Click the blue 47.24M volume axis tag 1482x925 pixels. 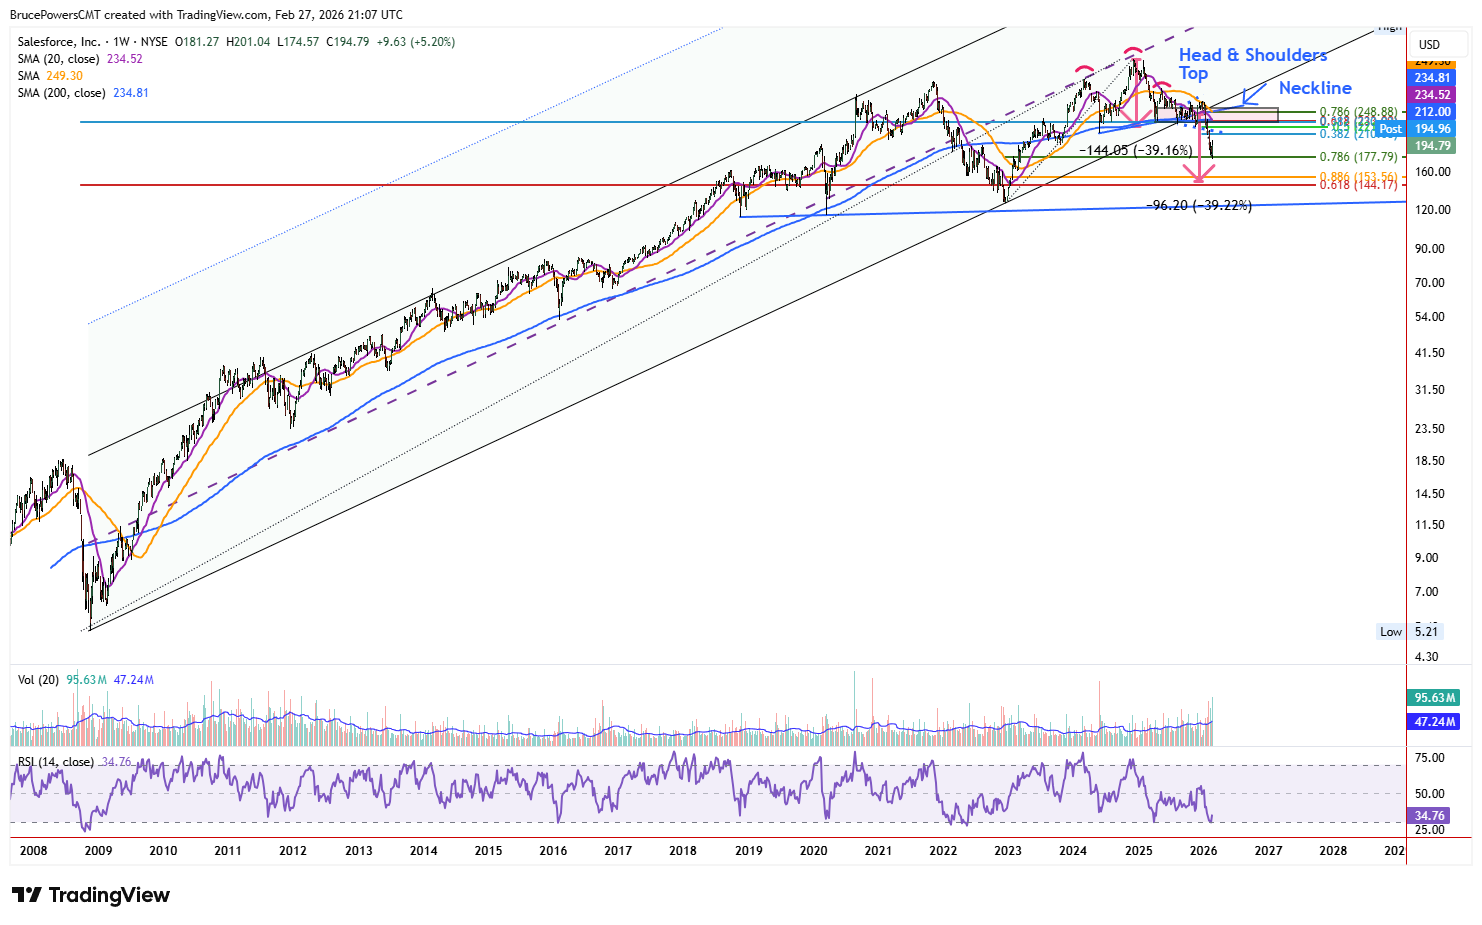[x=1434, y=722]
